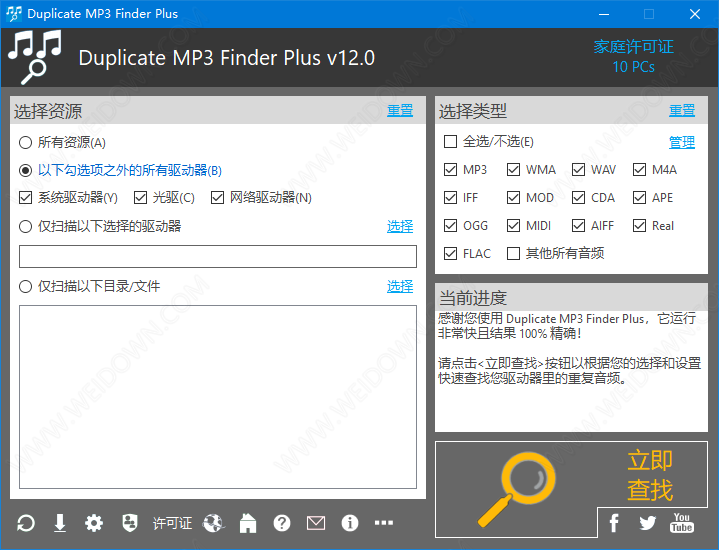Click 重置 link in 选择类型 header
This screenshot has width=719, height=550.
pyautogui.click(x=682, y=111)
